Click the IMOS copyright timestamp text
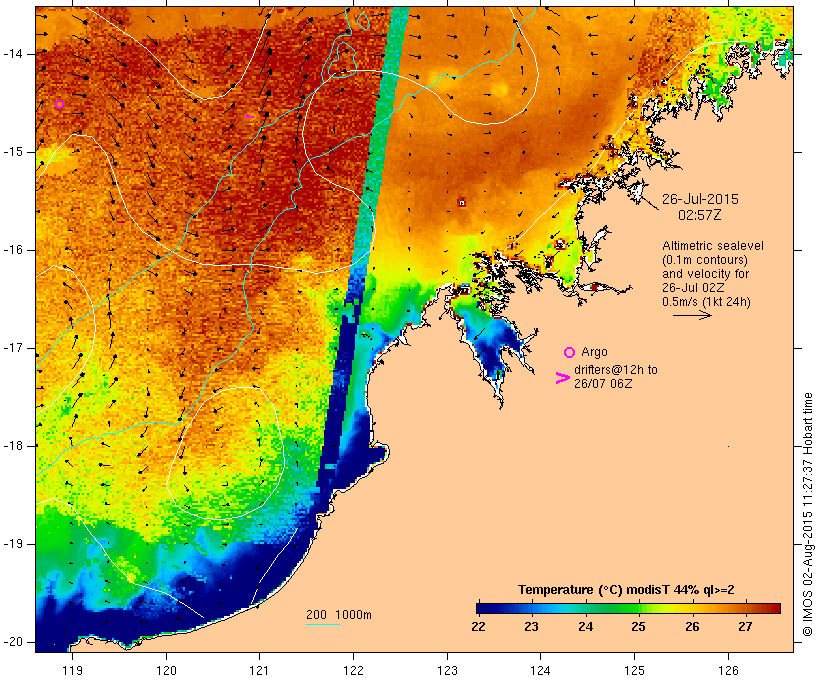 (808, 515)
